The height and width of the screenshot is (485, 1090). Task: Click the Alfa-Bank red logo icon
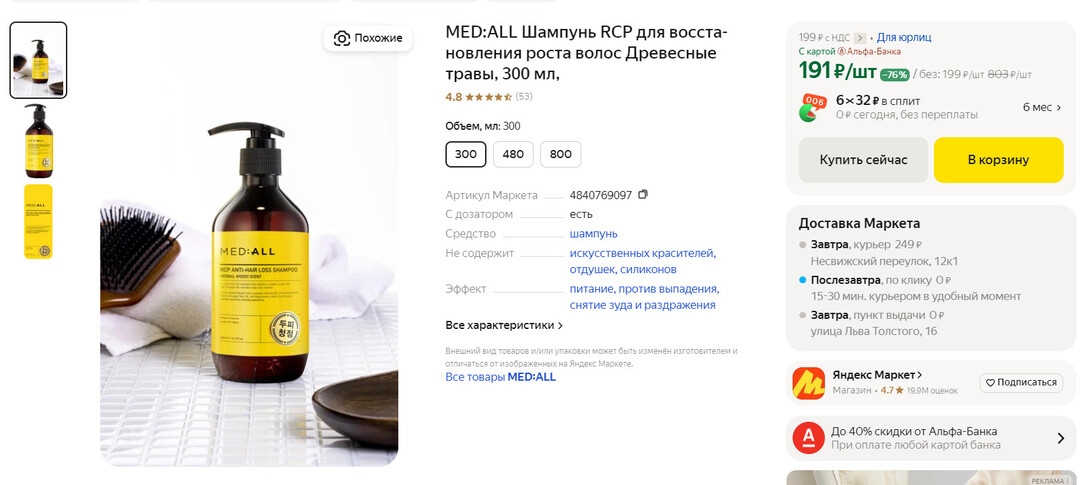[808, 438]
